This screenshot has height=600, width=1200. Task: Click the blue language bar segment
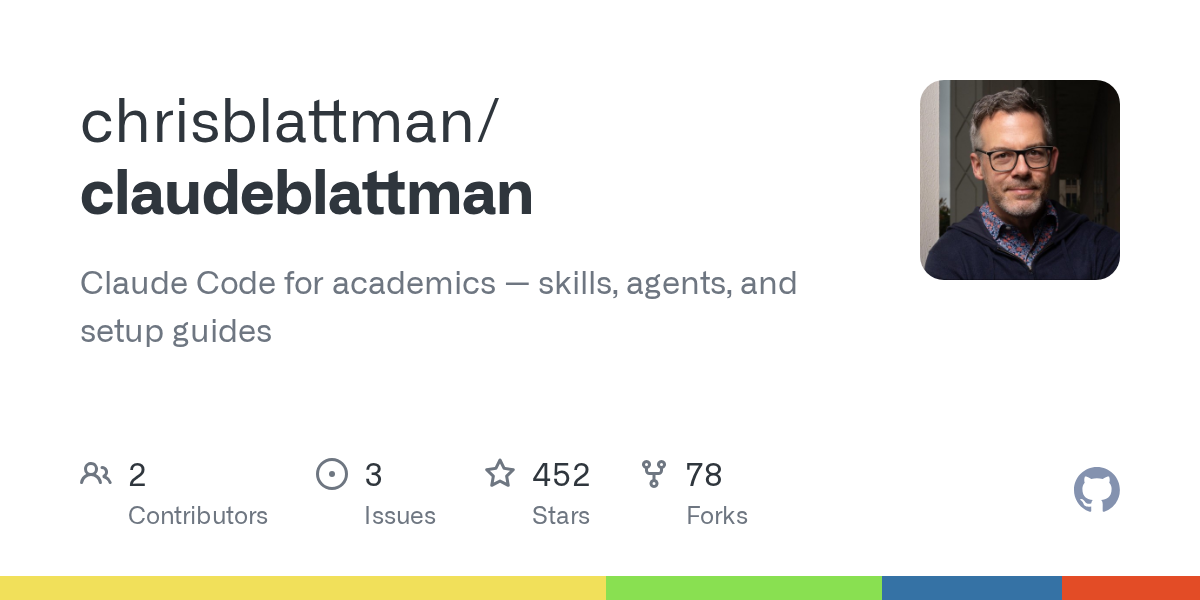click(972, 588)
